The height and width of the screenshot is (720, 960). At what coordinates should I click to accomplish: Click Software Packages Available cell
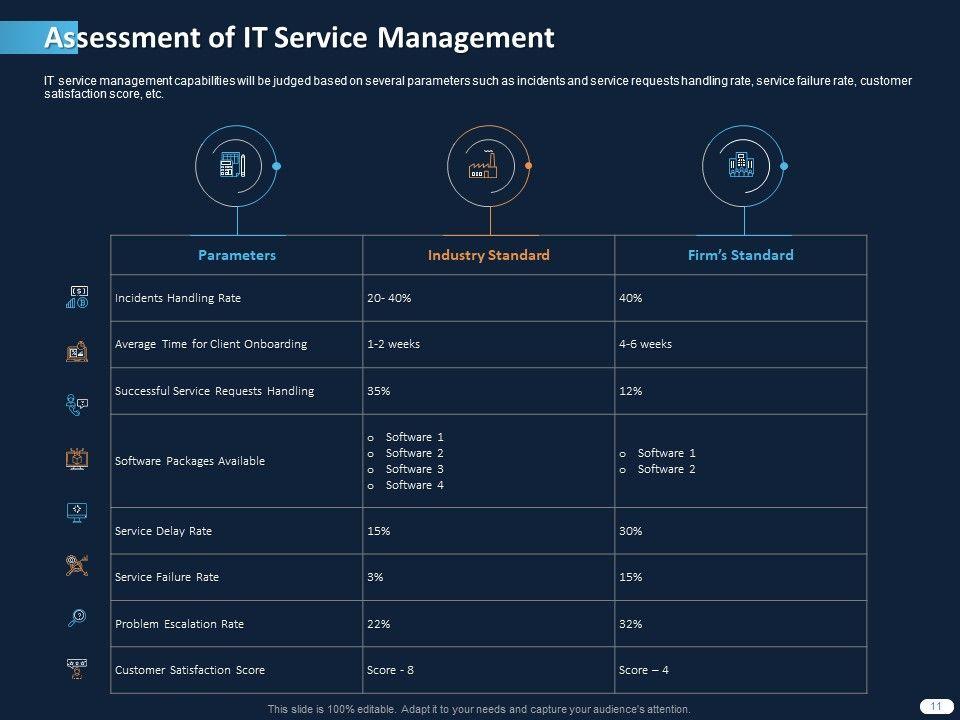click(236, 461)
